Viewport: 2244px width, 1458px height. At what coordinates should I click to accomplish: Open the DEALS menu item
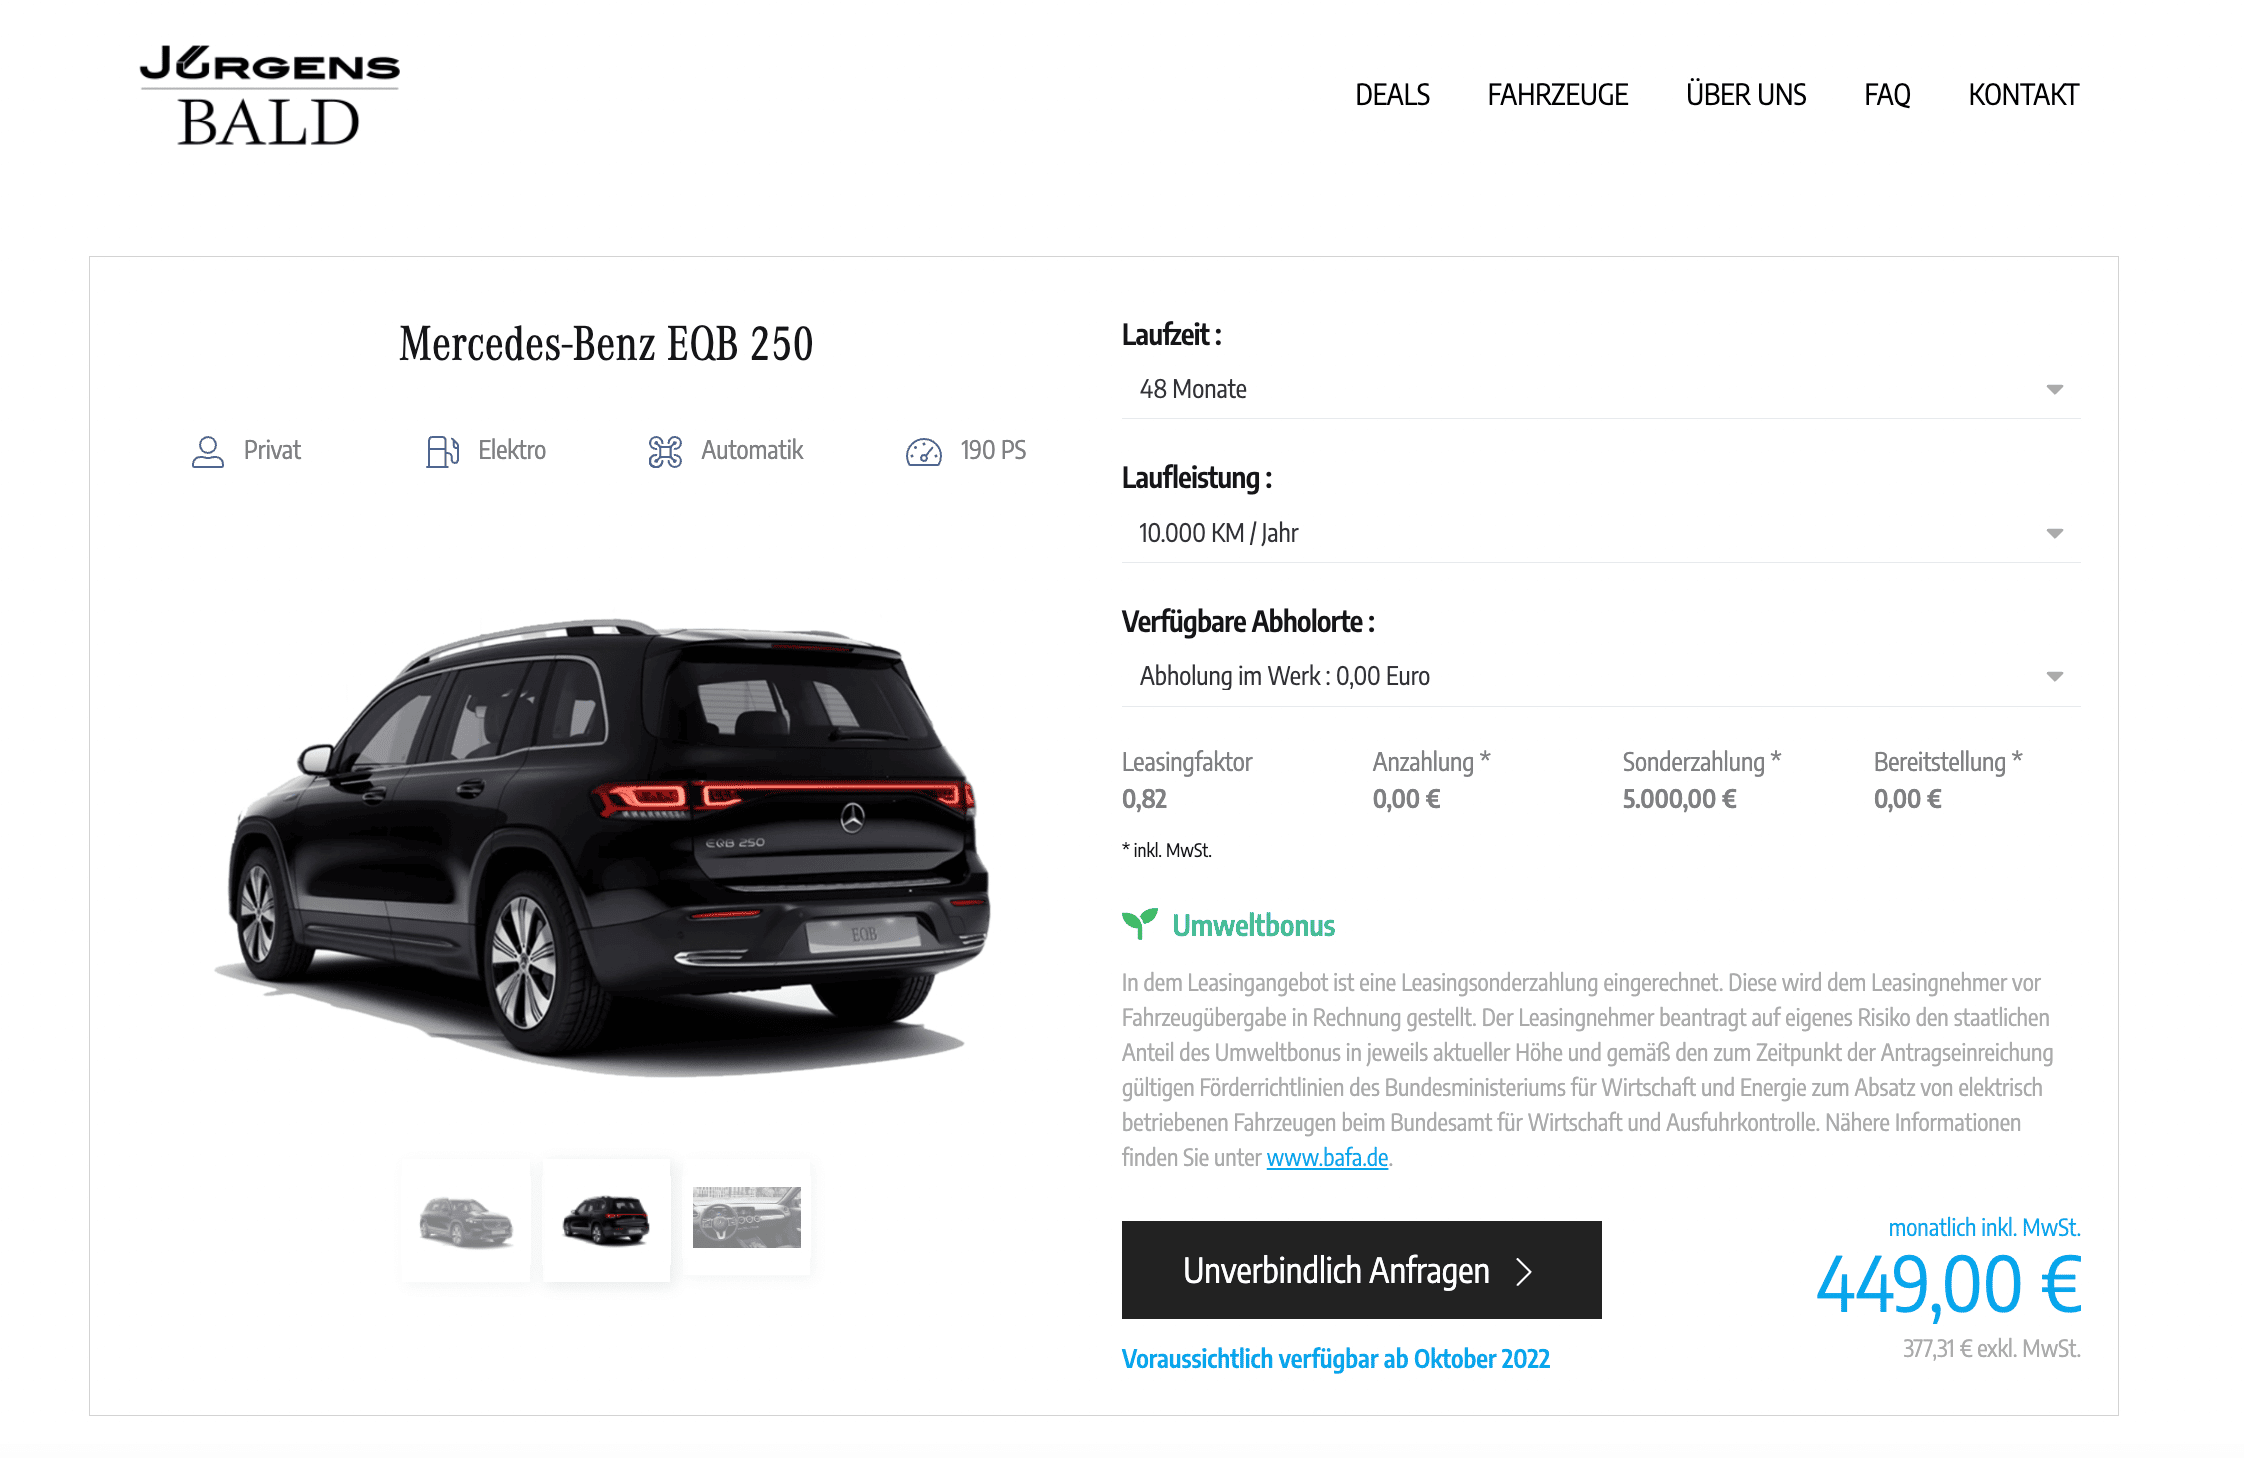1392,95
